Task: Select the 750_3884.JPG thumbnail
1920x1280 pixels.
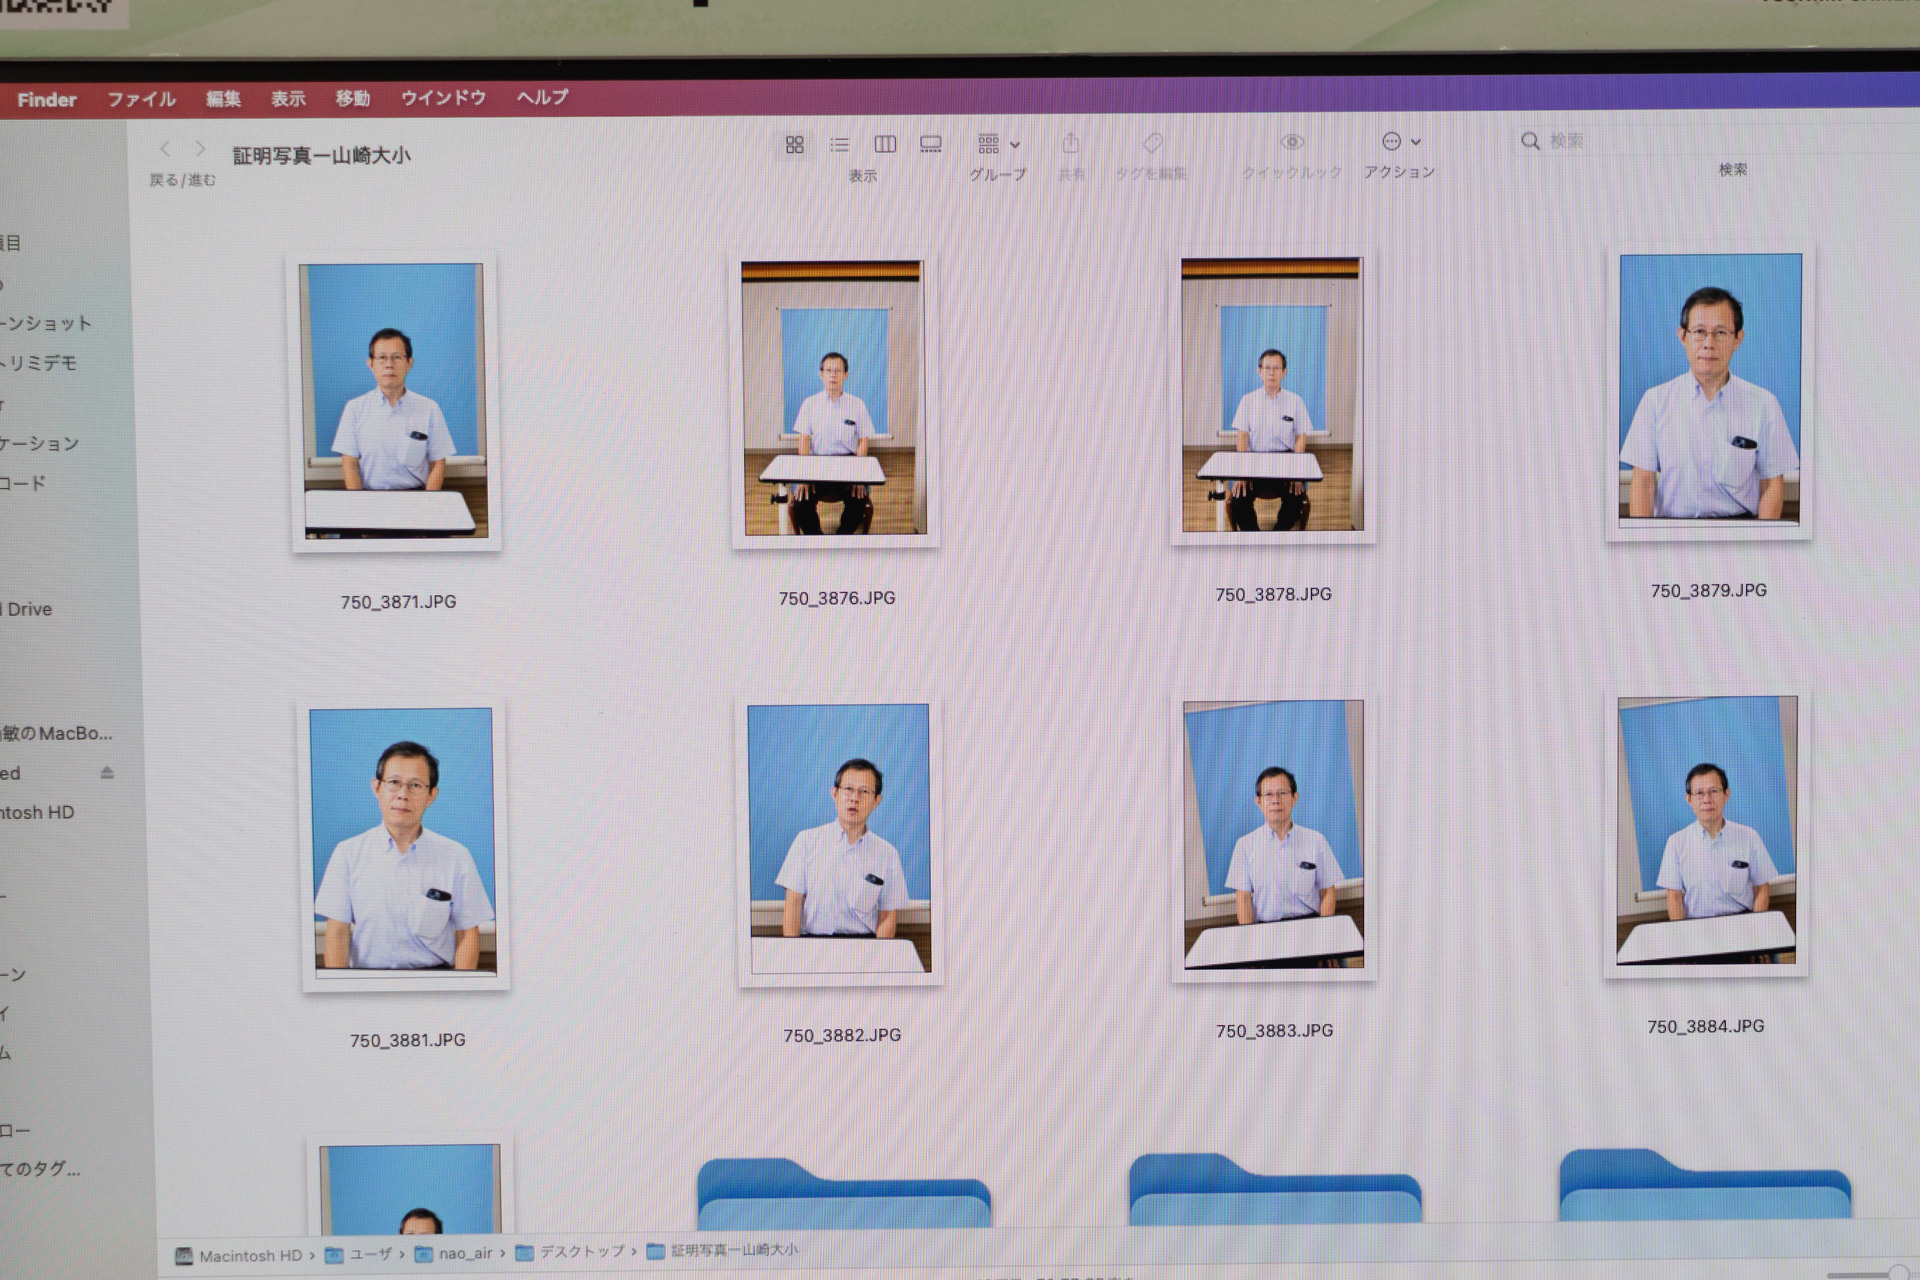Action: pos(1706,832)
